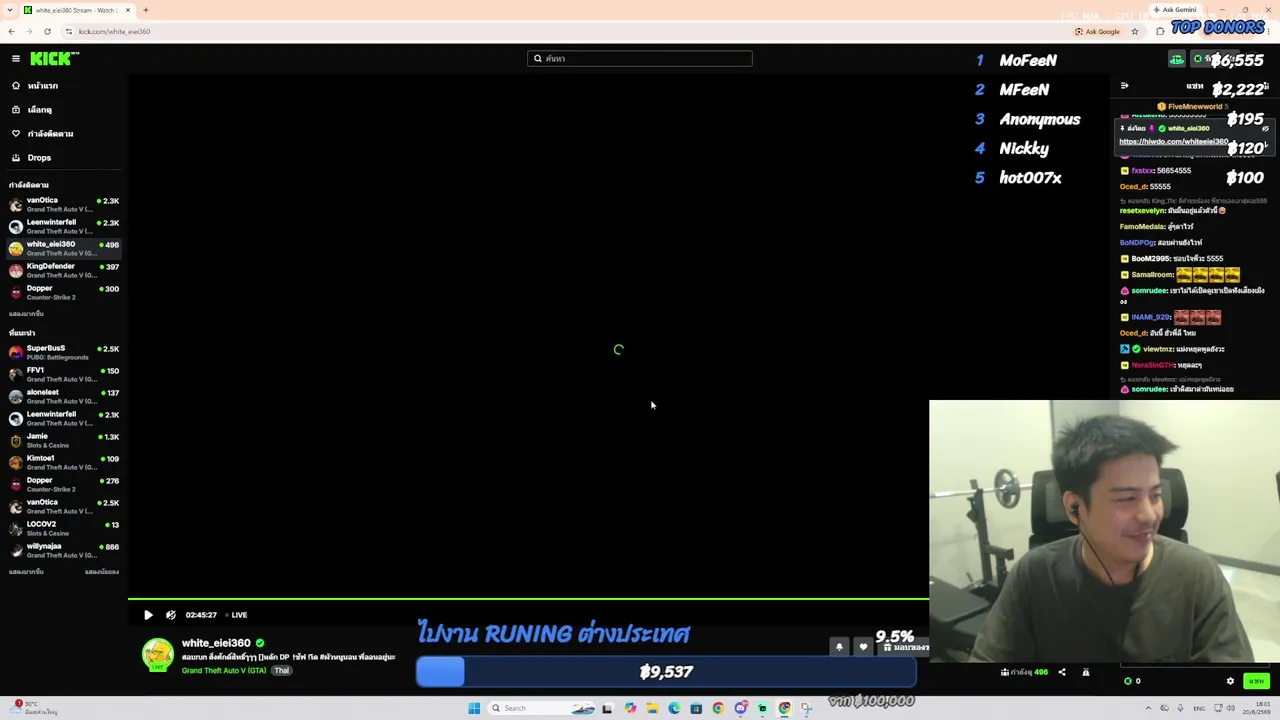
Task: Open Microsoft Edge from the taskbar
Action: click(x=674, y=708)
